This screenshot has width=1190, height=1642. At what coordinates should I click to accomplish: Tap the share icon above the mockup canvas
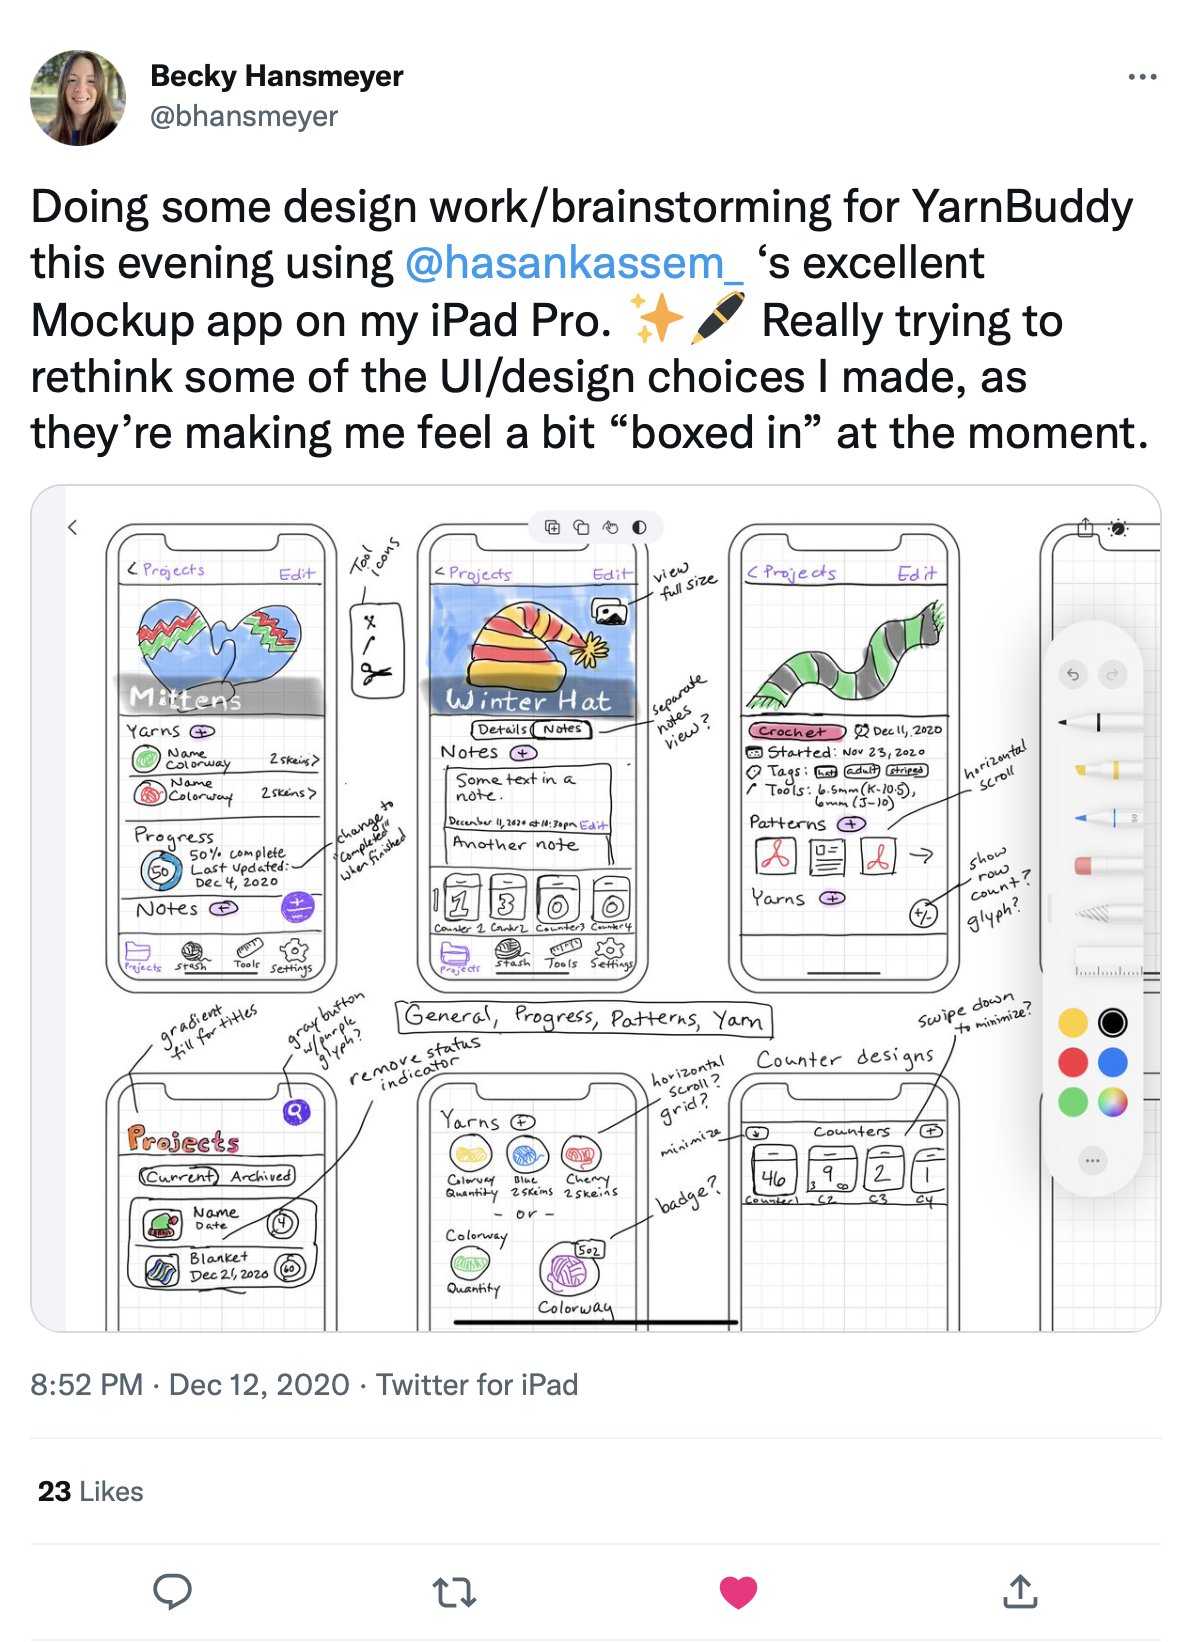(1086, 527)
